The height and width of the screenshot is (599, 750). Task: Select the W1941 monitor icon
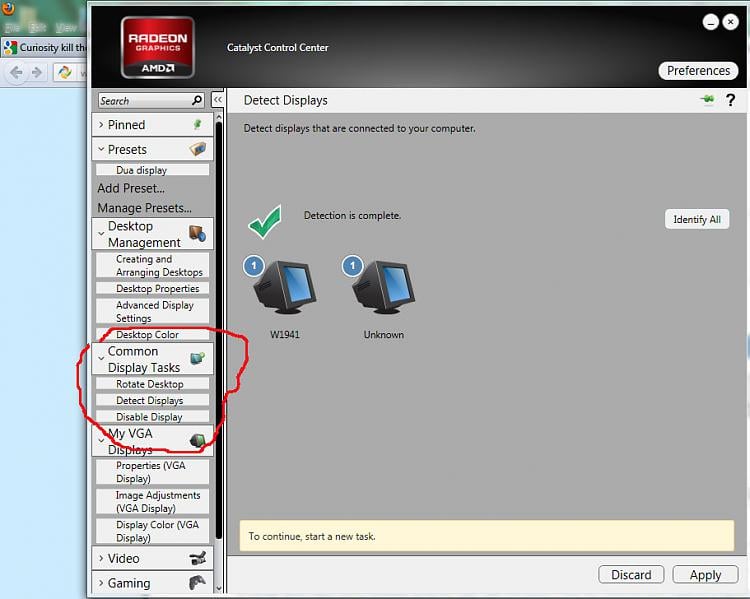tap(285, 287)
